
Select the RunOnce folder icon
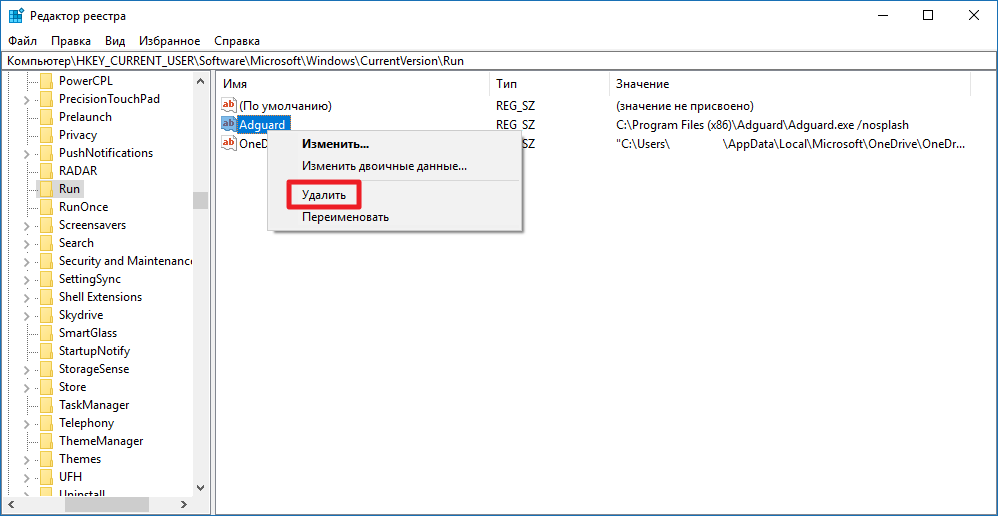click(46, 207)
